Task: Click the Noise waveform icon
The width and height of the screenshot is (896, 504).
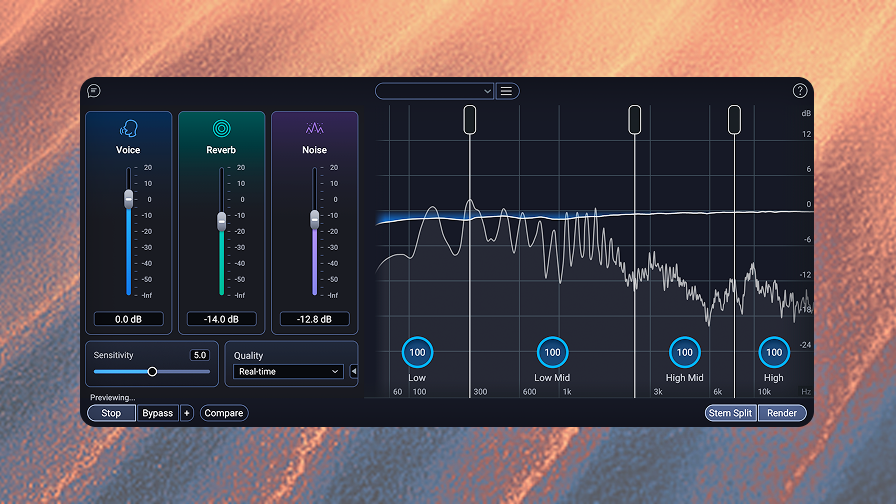Action: click(314, 128)
